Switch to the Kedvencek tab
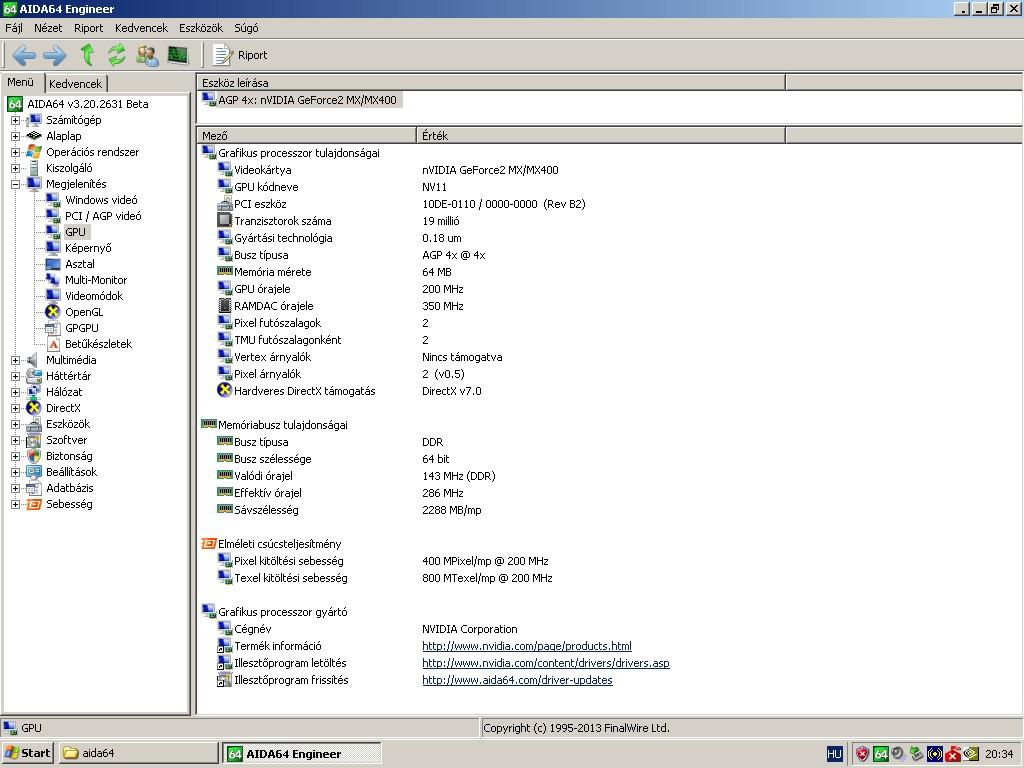This screenshot has width=1024, height=768. [x=75, y=84]
